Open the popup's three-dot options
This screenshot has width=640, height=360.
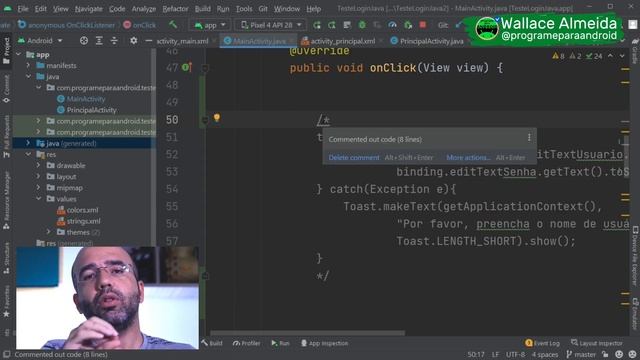529,138
